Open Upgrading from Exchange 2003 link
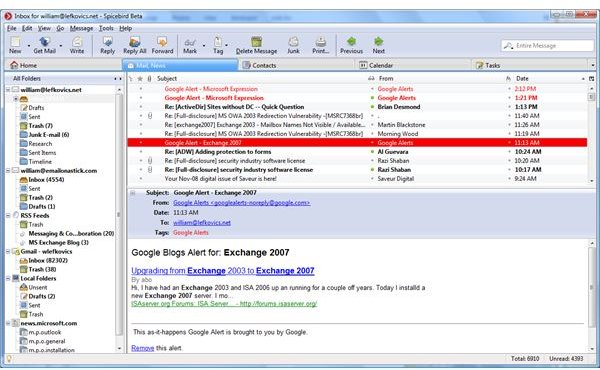600x370 pixels. coord(223,271)
